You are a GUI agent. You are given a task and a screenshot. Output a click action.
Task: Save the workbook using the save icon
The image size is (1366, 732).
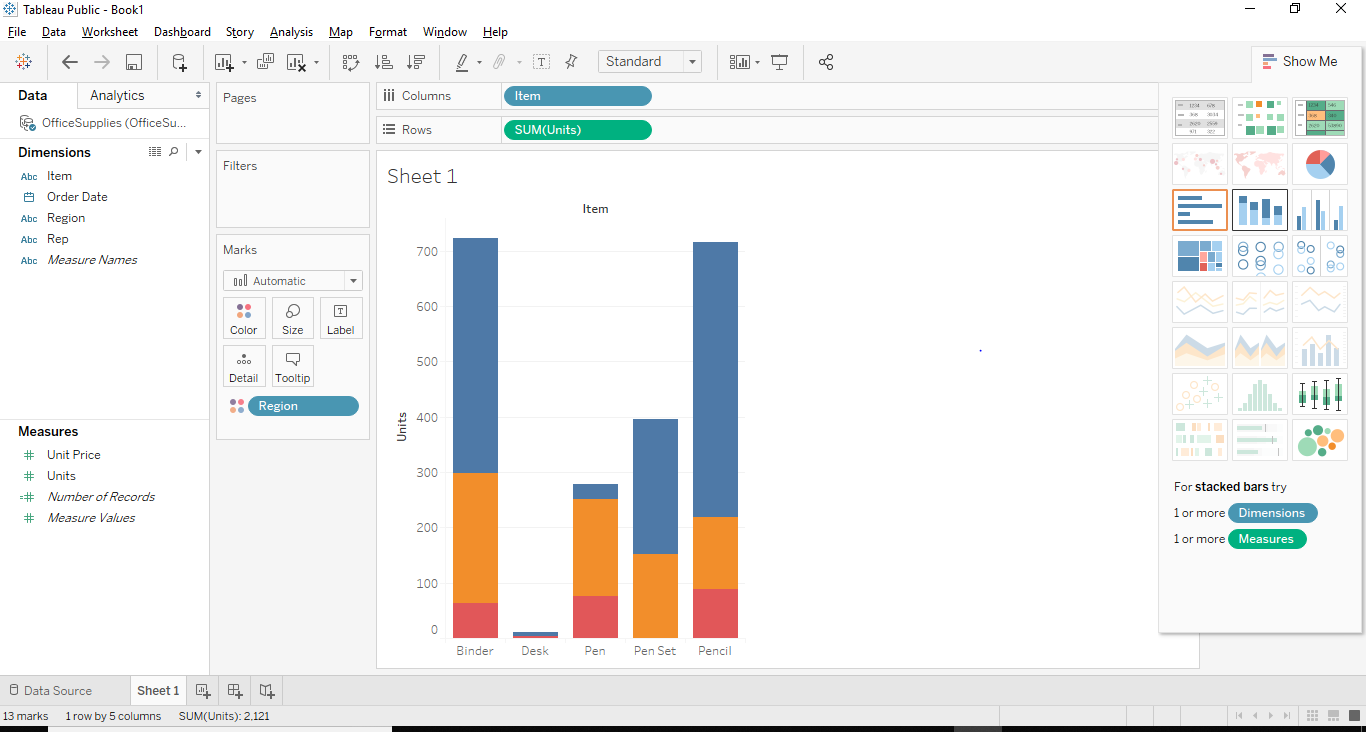click(133, 61)
